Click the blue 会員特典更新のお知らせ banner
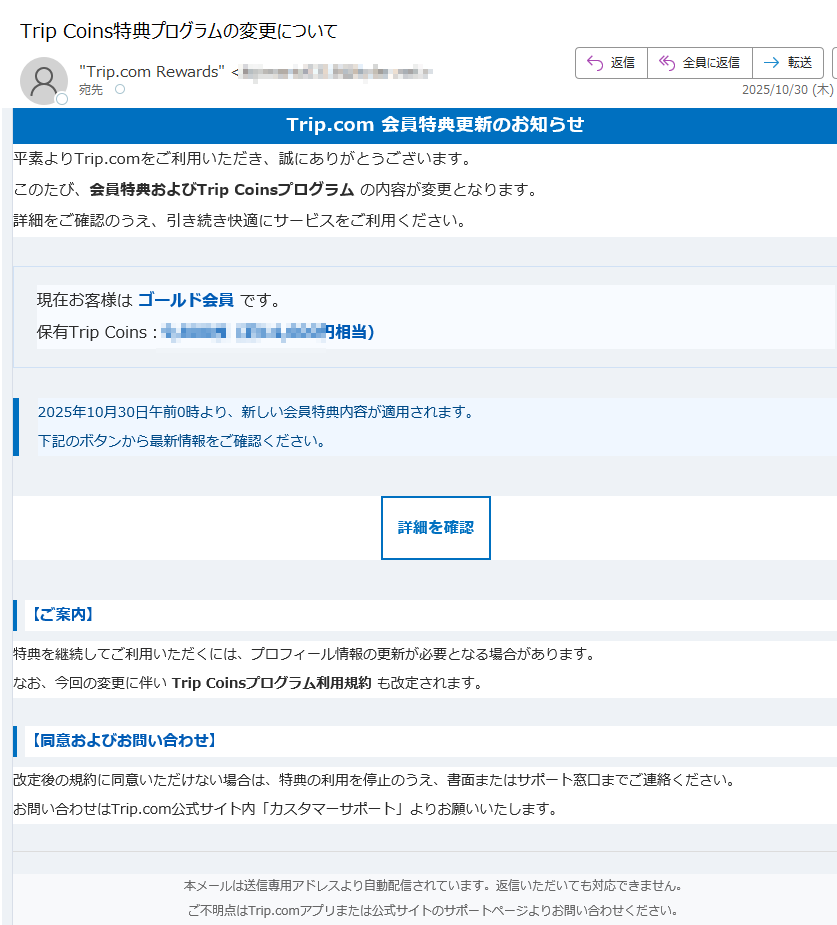837x925 pixels. [x=418, y=125]
